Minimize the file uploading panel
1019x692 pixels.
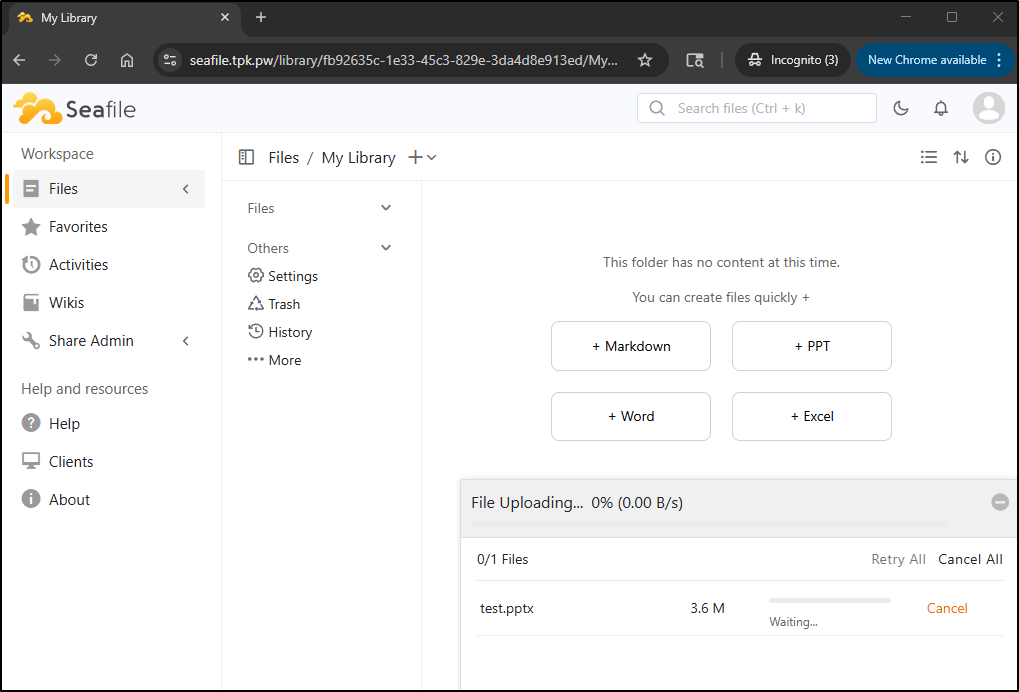[999, 502]
